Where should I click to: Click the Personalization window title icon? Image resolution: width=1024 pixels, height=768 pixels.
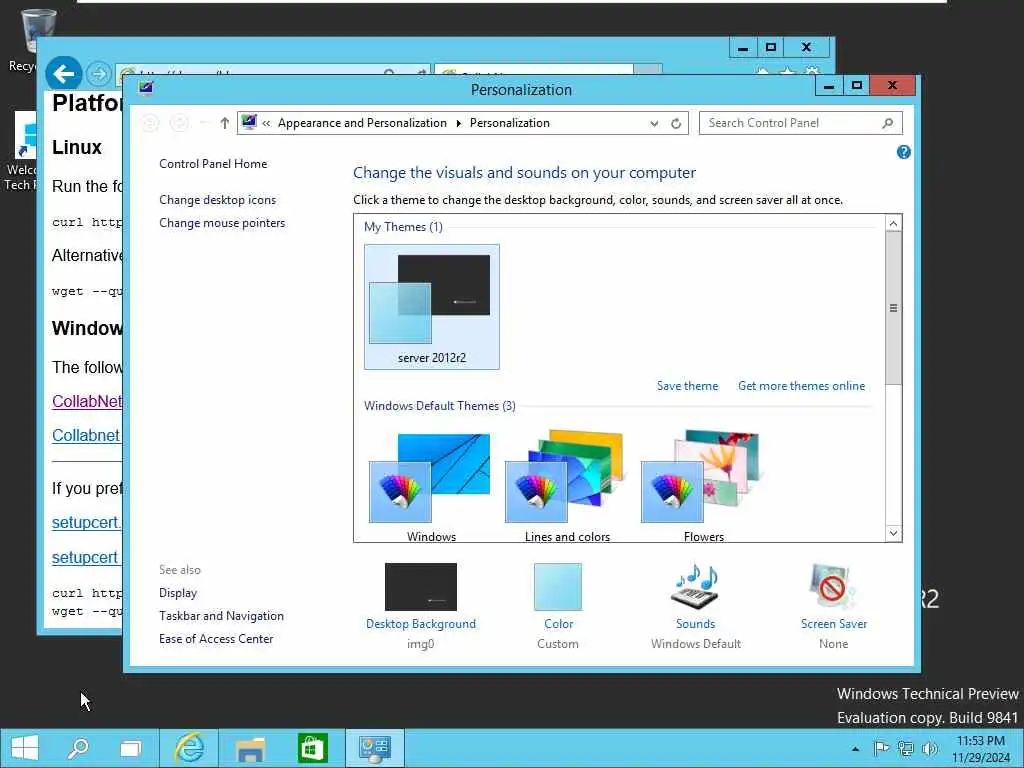[146, 88]
